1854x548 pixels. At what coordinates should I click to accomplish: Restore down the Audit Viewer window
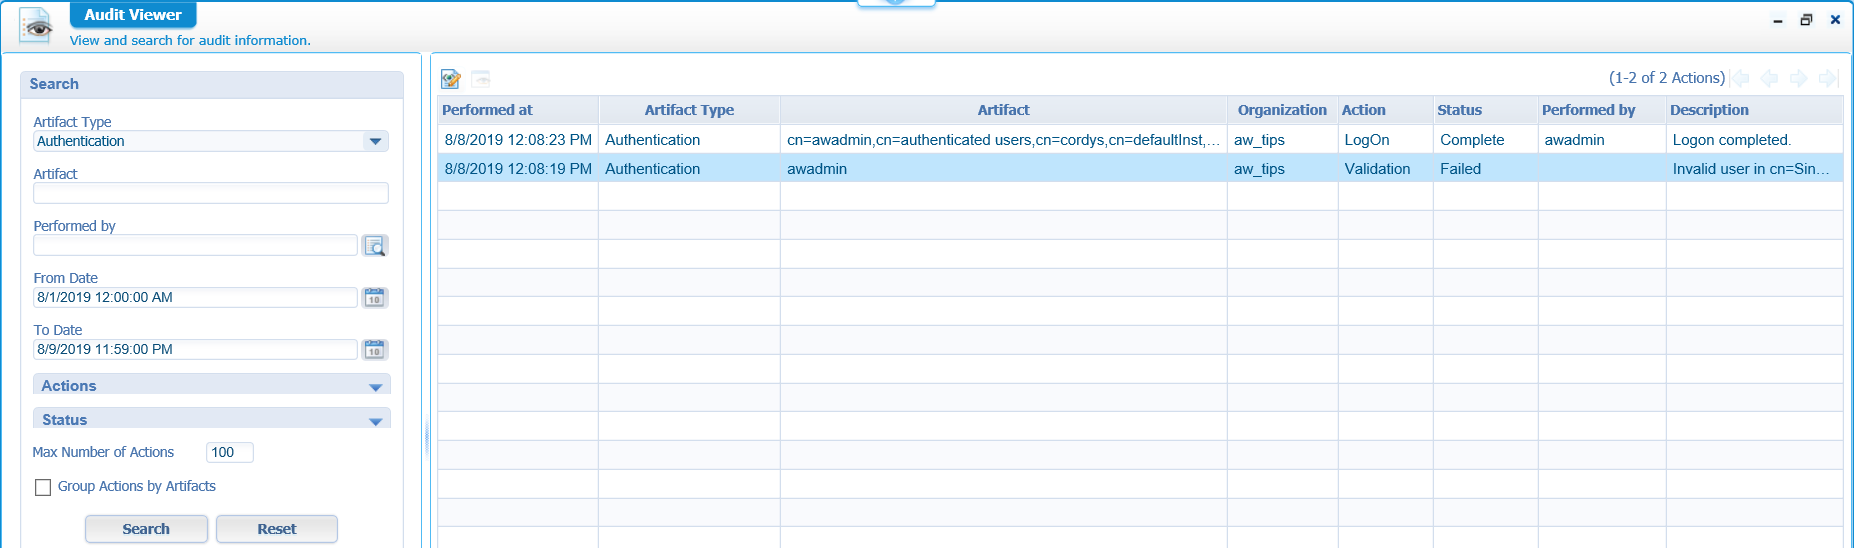click(1806, 20)
